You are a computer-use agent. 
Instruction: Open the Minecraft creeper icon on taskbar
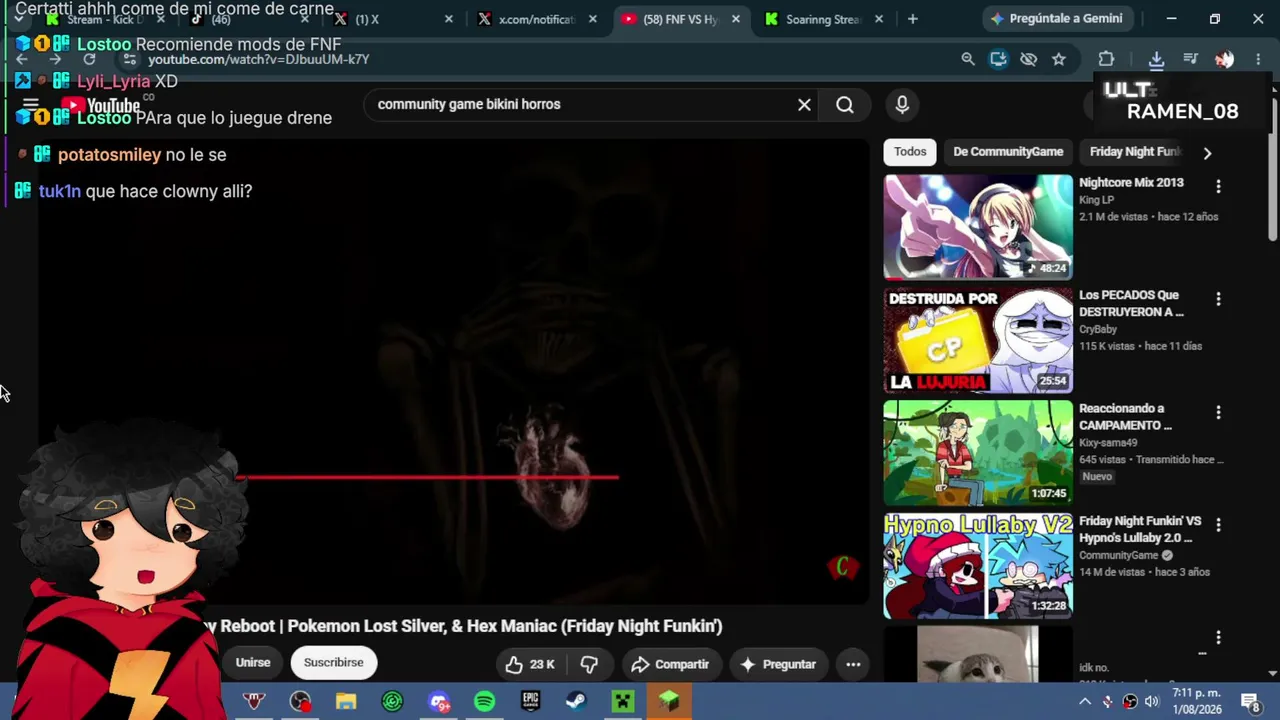point(622,702)
